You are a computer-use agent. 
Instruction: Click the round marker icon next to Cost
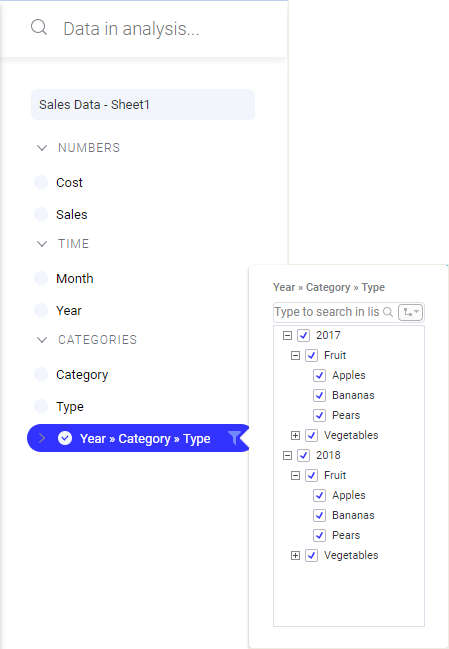pyautogui.click(x=41, y=182)
